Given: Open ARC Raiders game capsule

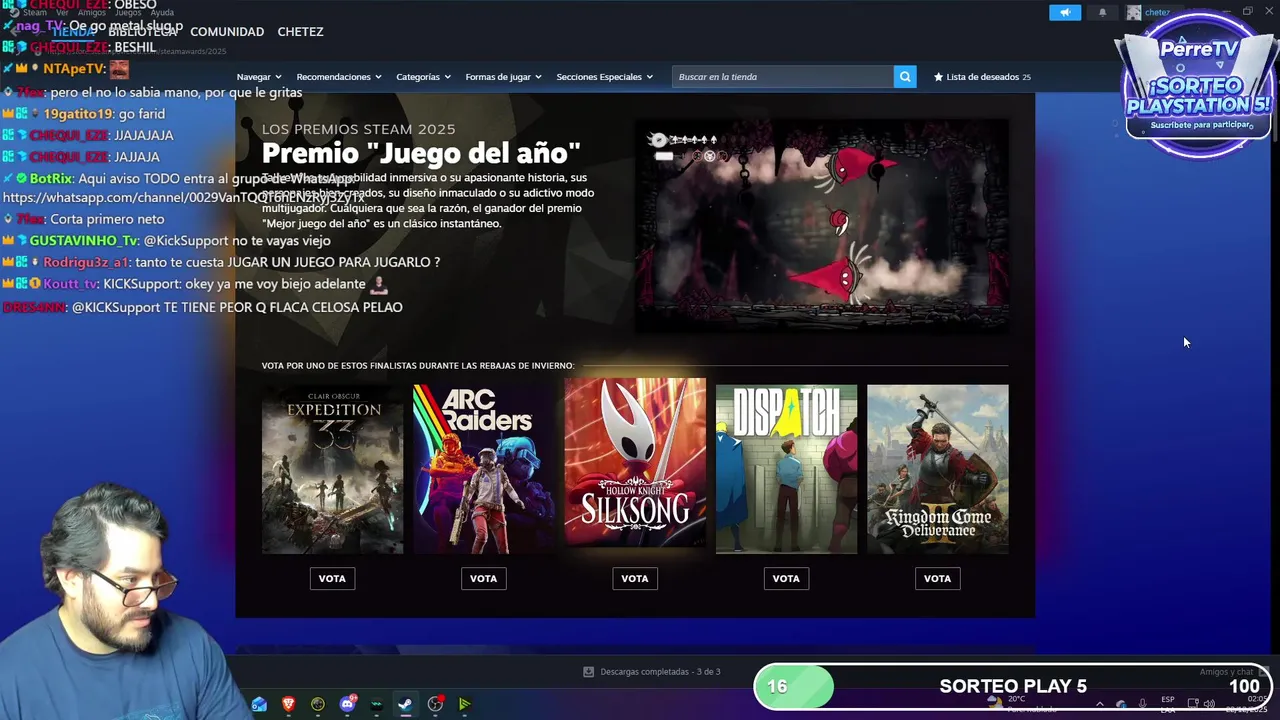Looking at the screenshot, I should tap(484, 469).
